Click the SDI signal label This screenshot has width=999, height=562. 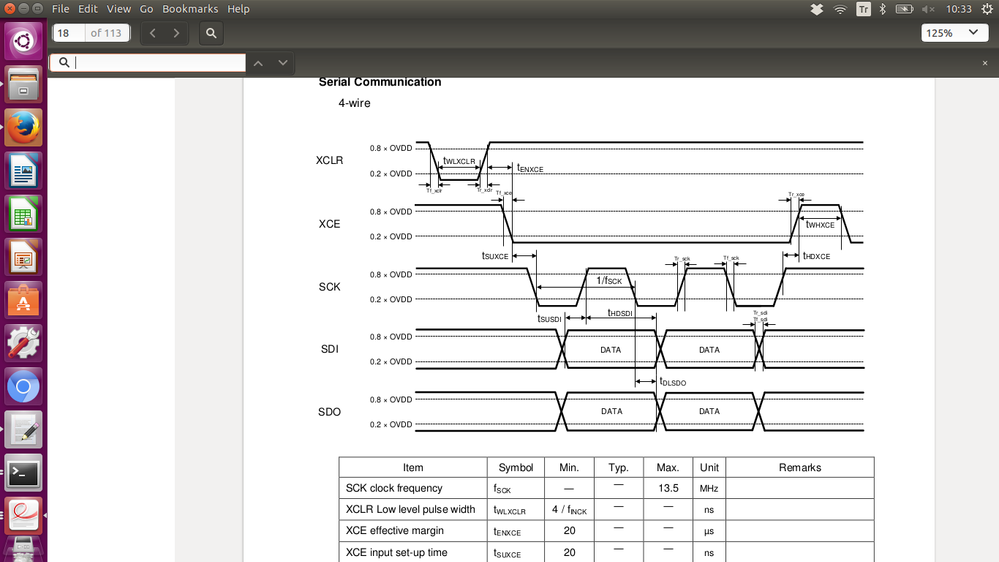(329, 349)
